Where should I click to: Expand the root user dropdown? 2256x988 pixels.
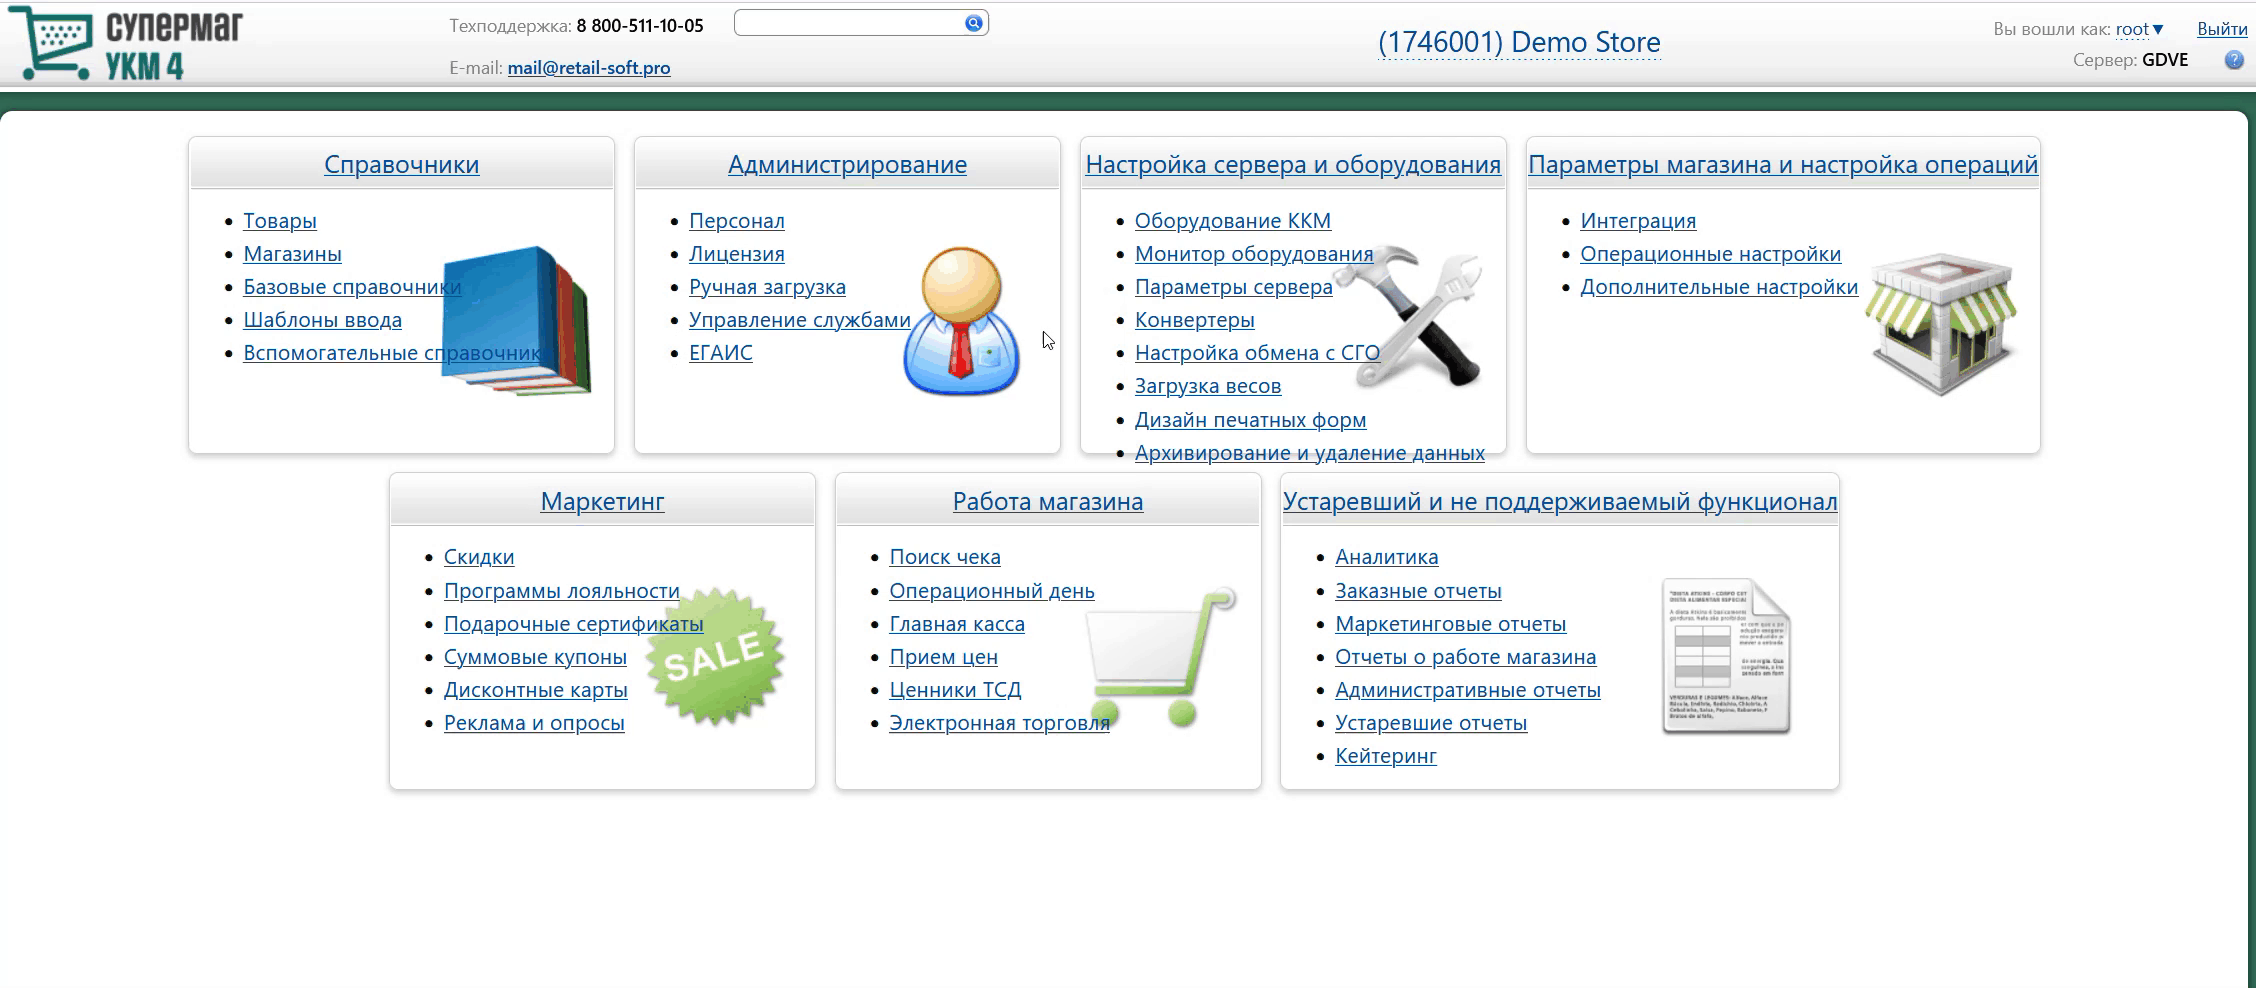[x=2139, y=29]
